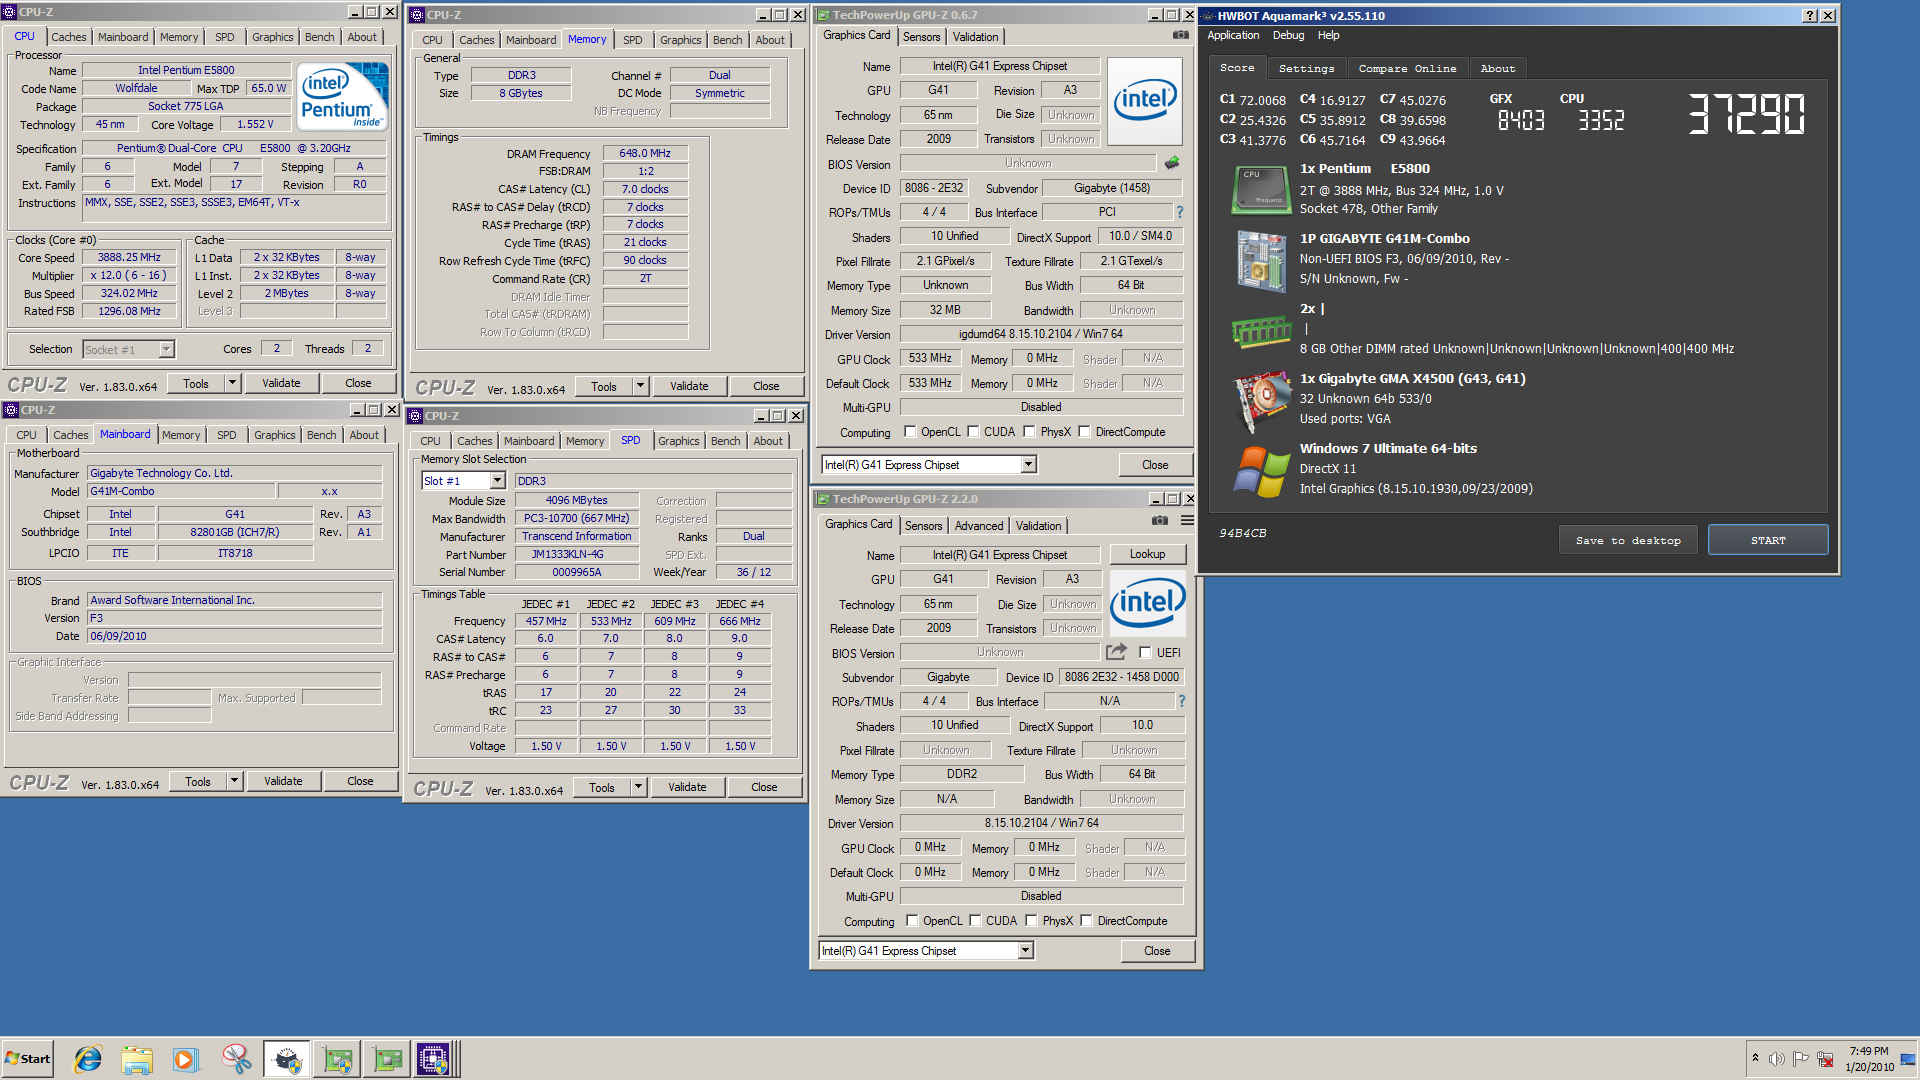Click the network disconnected tray icon
The image size is (1920, 1080).
pyautogui.click(x=1825, y=1059)
